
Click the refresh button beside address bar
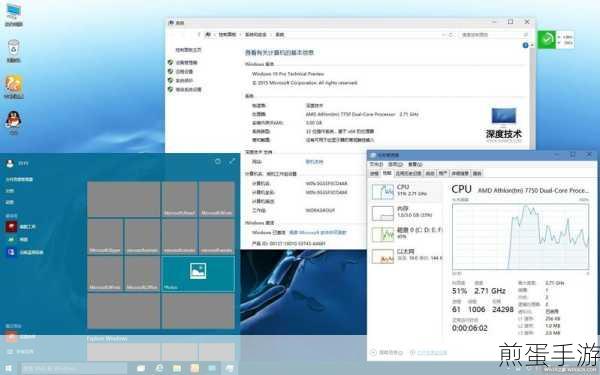(x=451, y=34)
